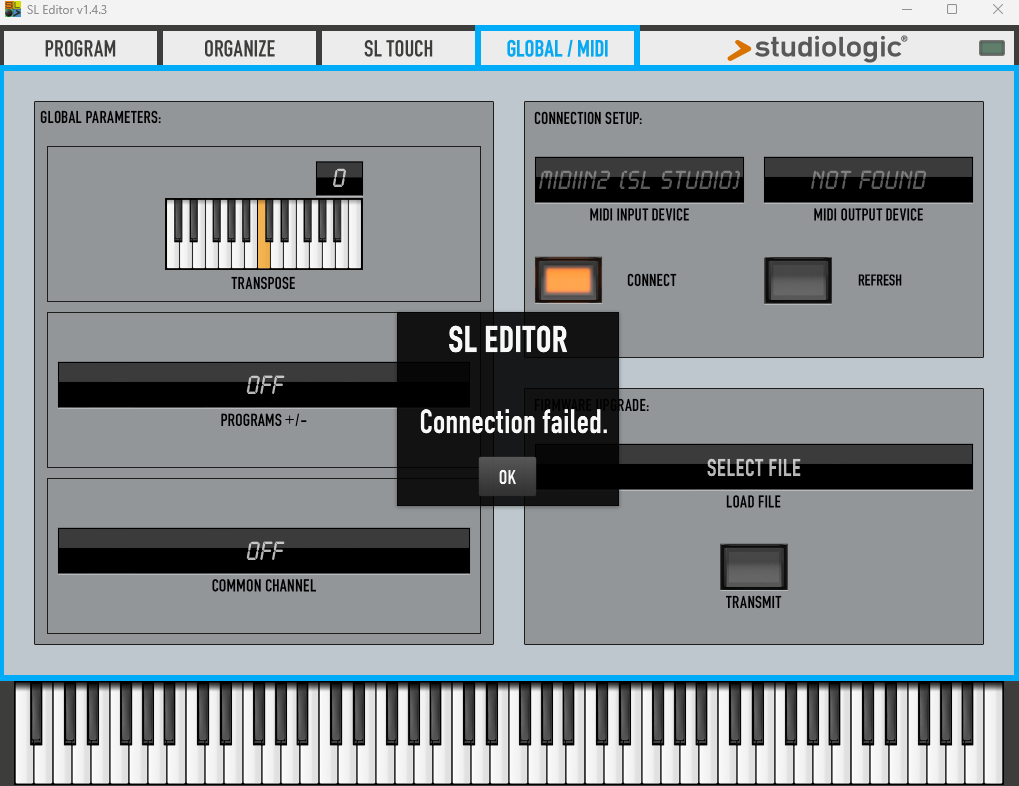Switch to the PROGRAM tab

tap(80, 49)
